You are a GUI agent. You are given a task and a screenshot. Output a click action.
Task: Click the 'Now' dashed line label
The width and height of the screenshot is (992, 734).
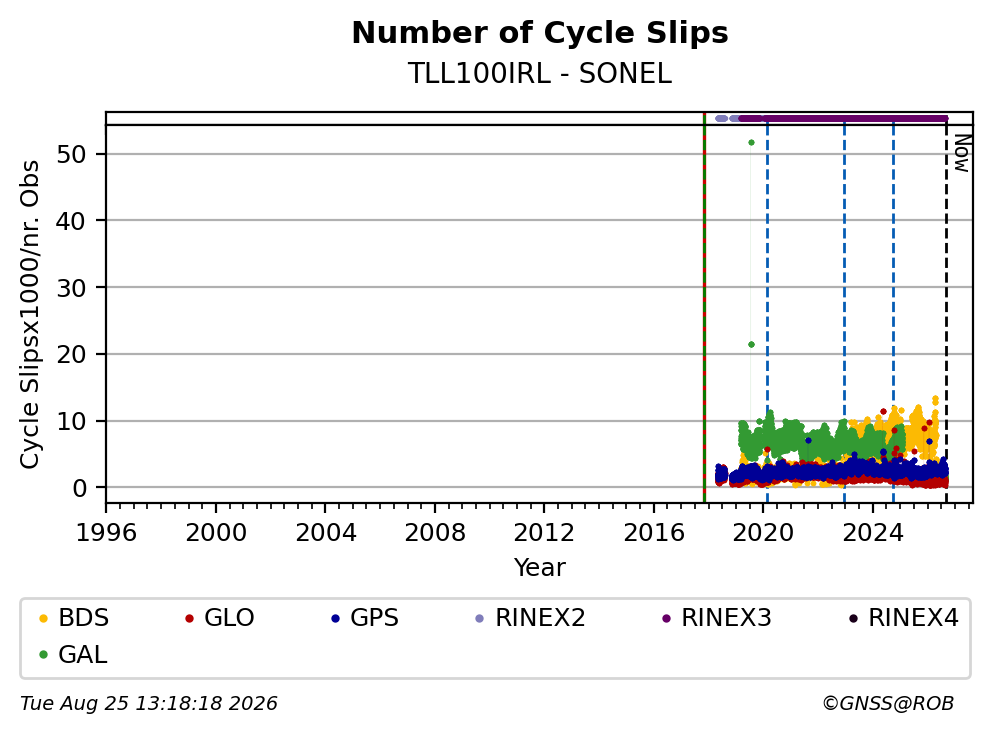point(962,153)
